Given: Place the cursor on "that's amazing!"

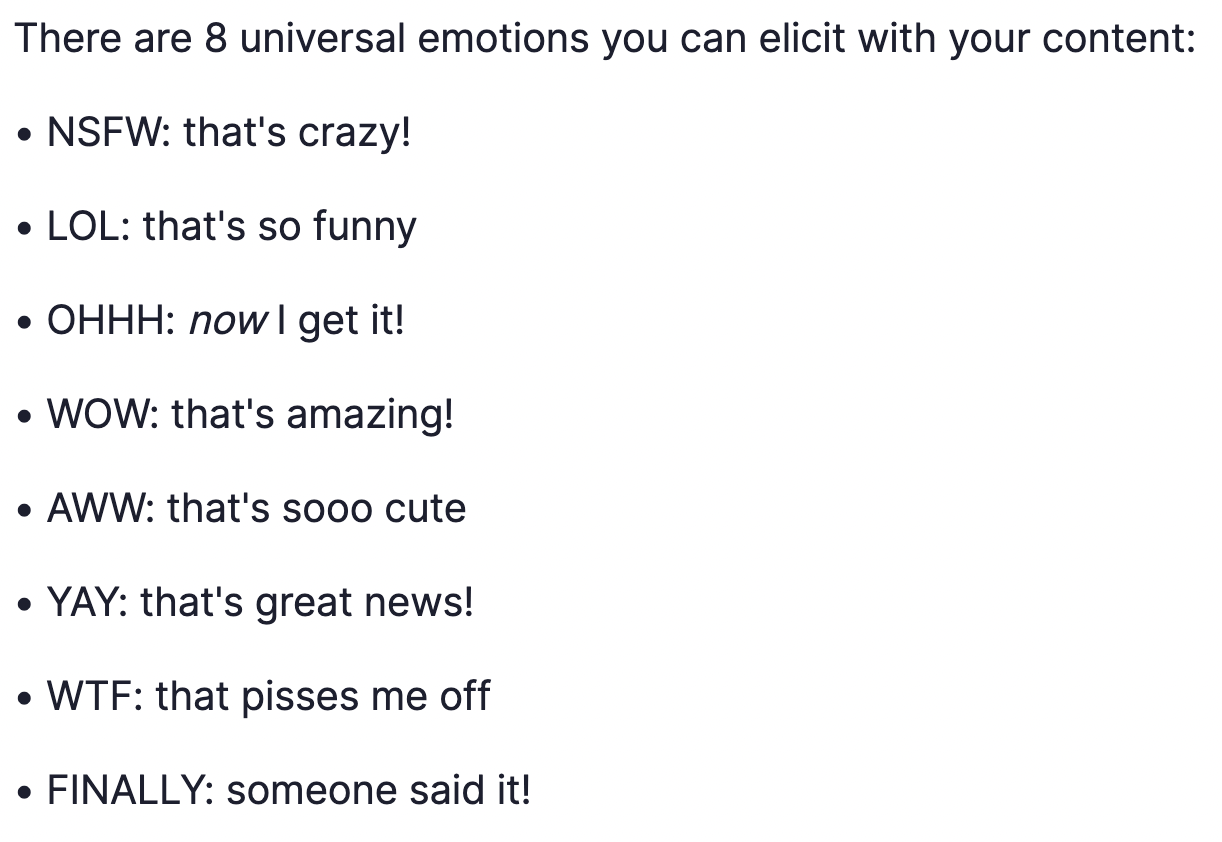Looking at the screenshot, I should coord(313,416).
